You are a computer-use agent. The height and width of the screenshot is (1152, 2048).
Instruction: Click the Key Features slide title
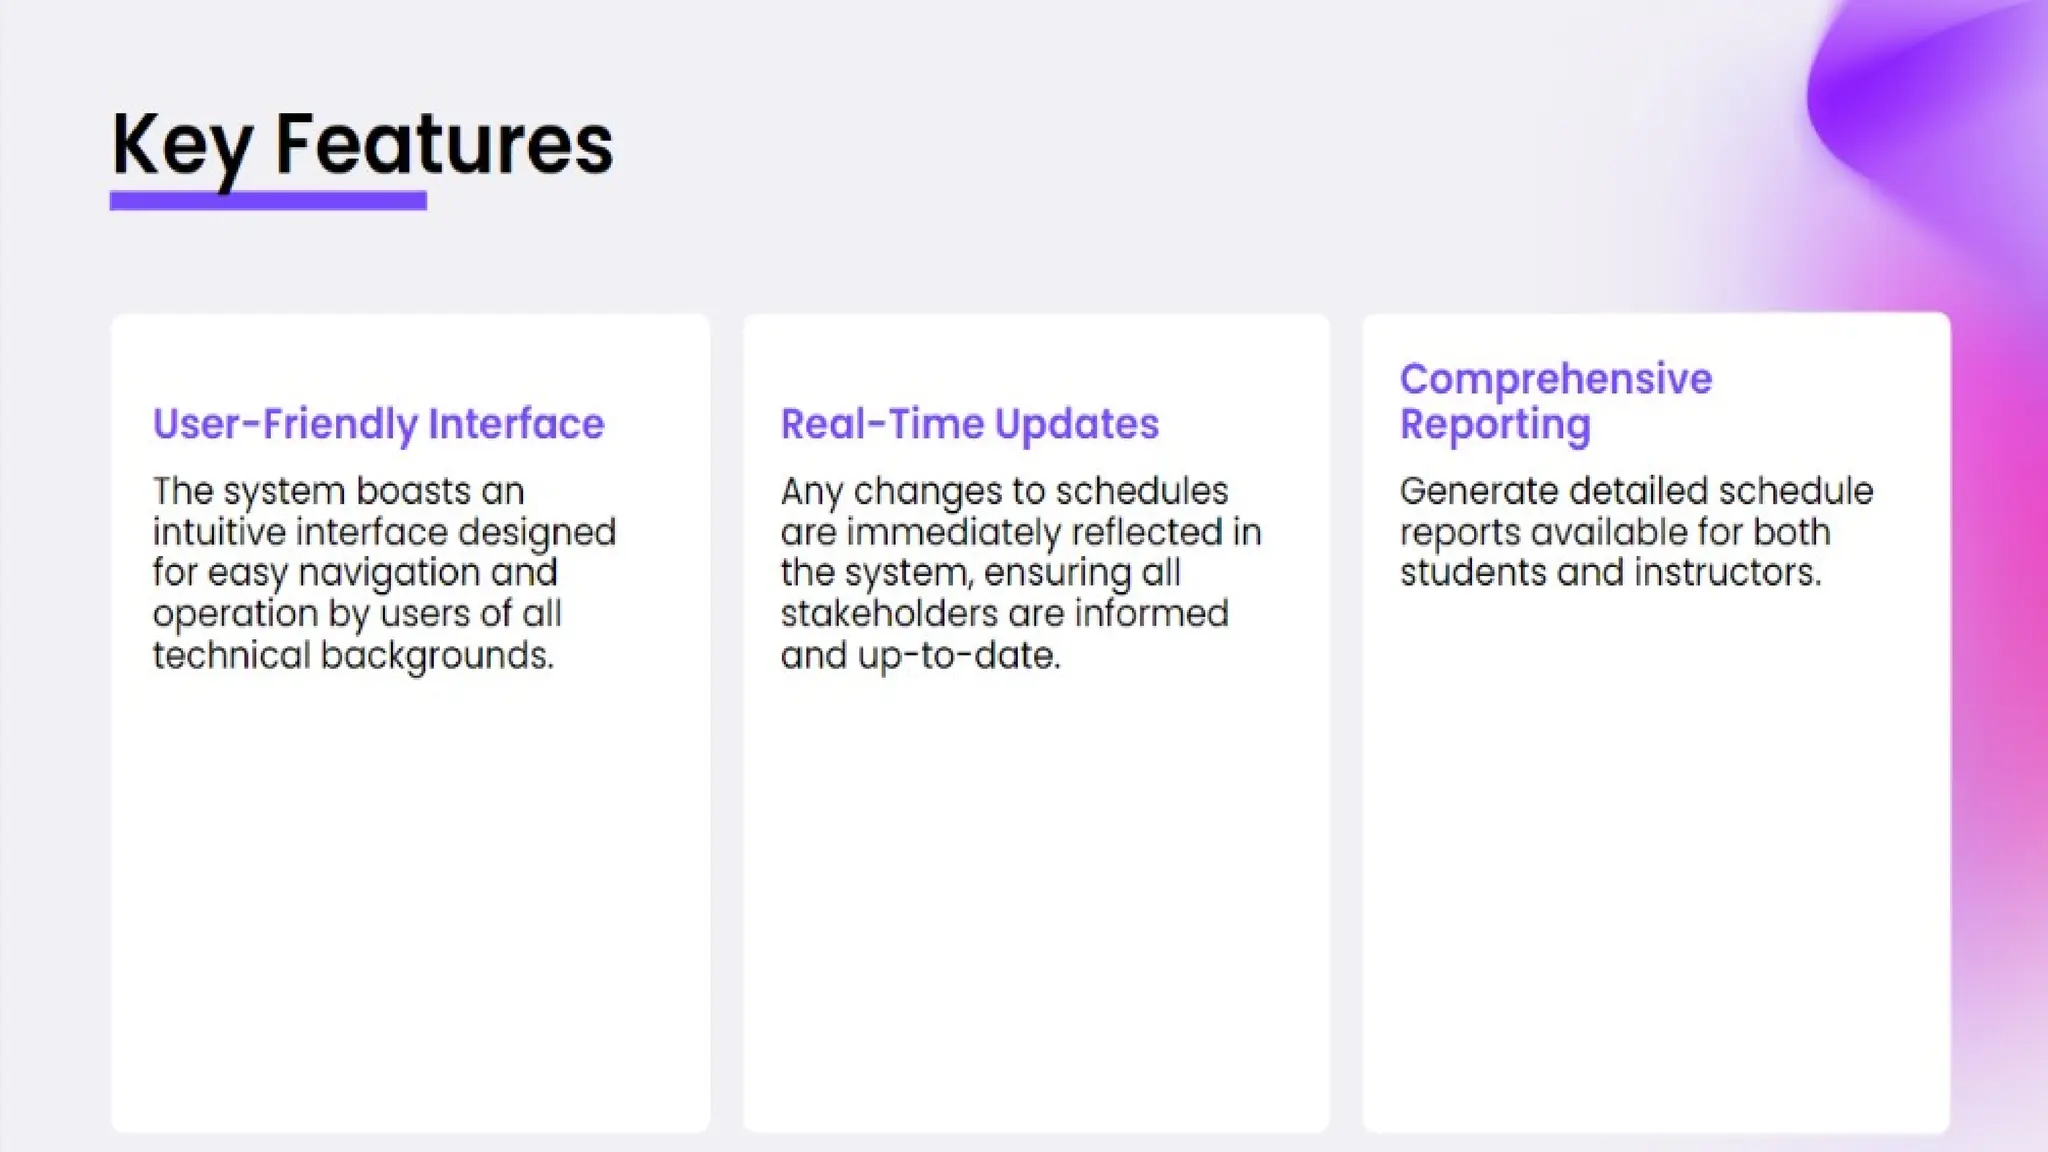361,145
